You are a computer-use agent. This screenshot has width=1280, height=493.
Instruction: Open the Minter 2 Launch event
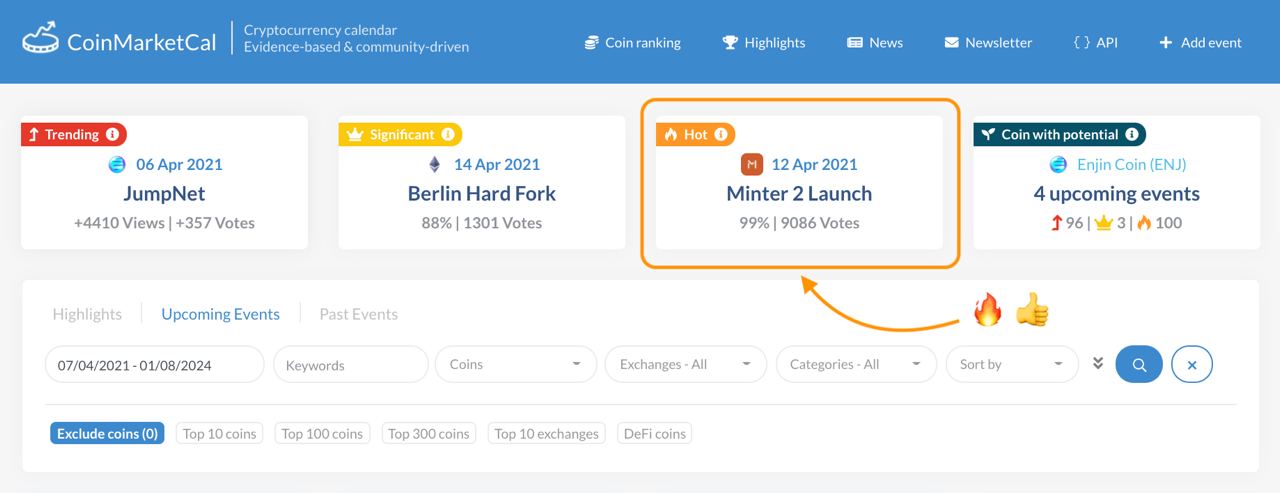tap(799, 193)
